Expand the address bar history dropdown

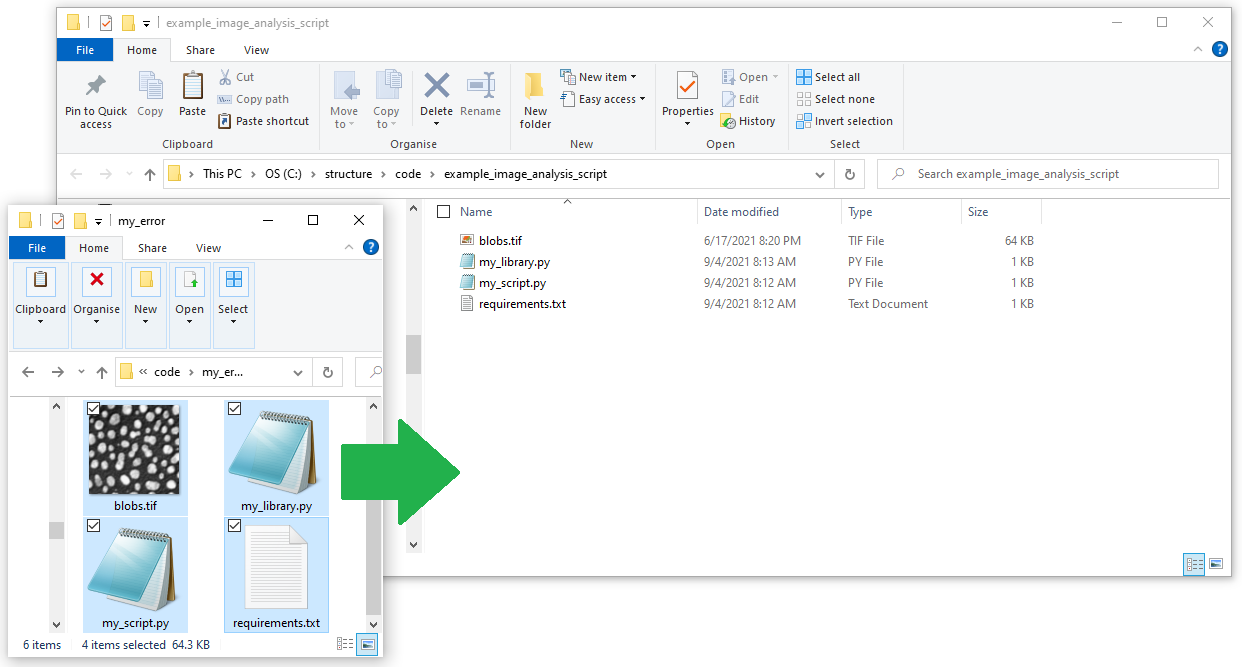[820, 174]
